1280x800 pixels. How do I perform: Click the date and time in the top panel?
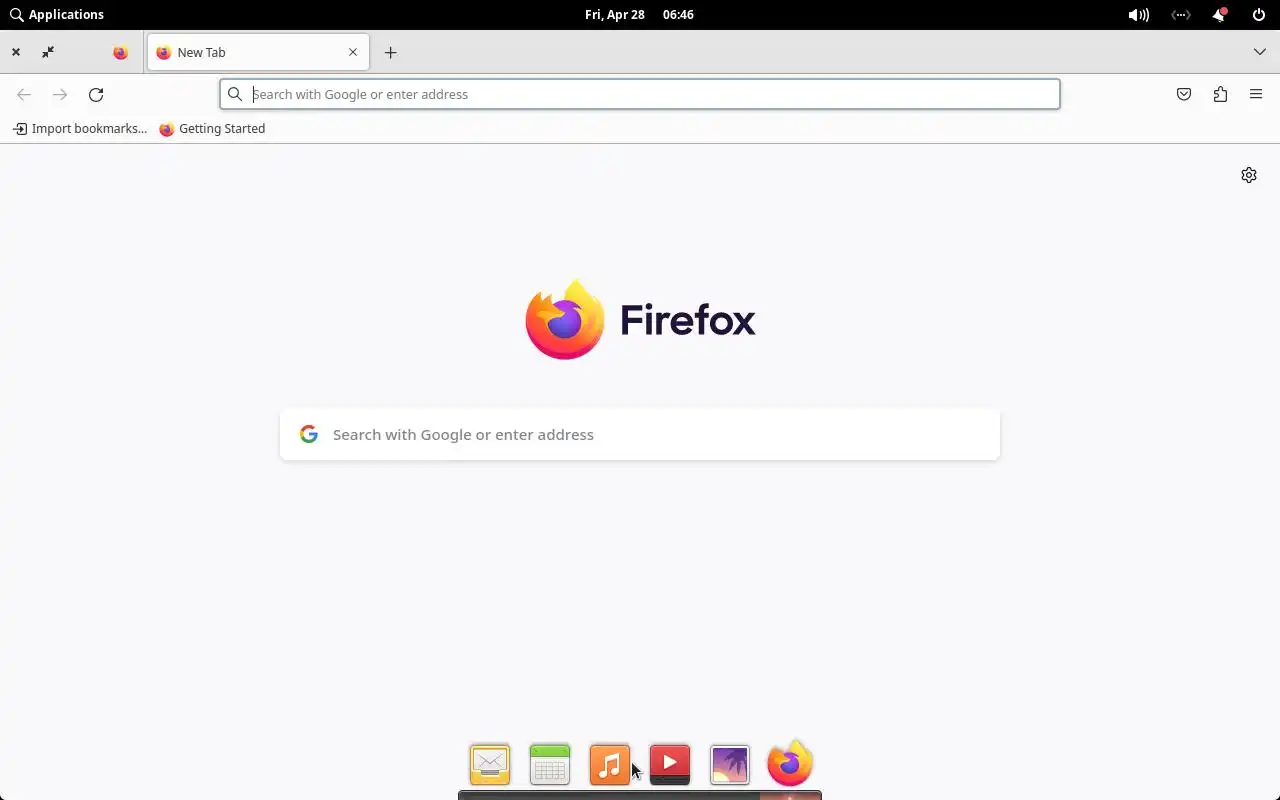point(639,15)
